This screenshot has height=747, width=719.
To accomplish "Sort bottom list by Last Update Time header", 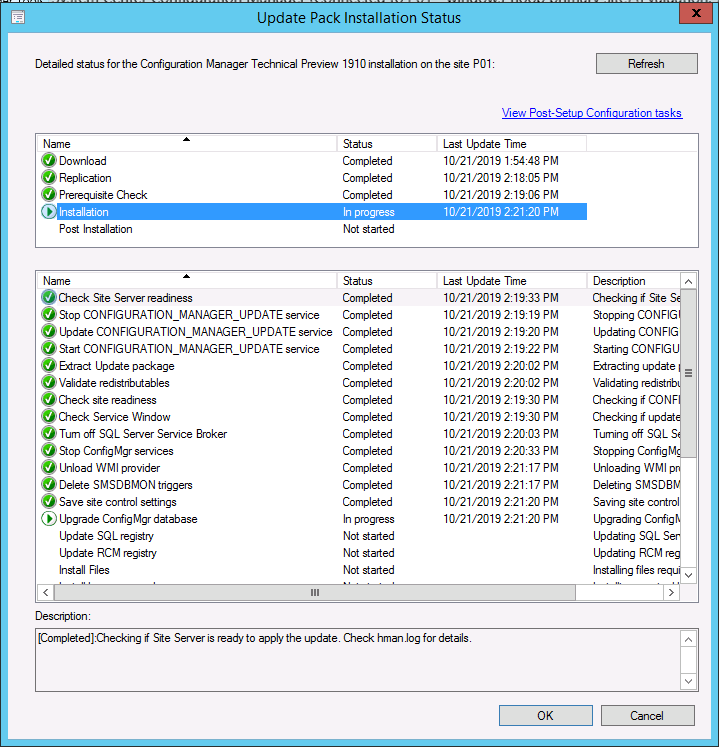I will (512, 281).
